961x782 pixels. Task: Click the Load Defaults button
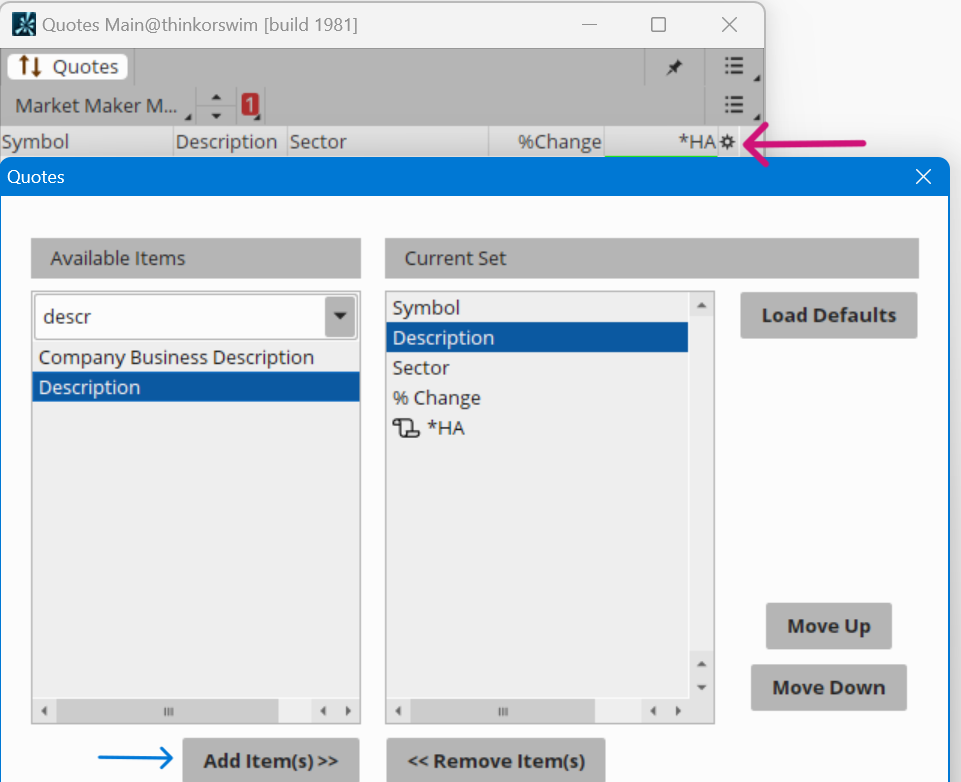(x=829, y=316)
